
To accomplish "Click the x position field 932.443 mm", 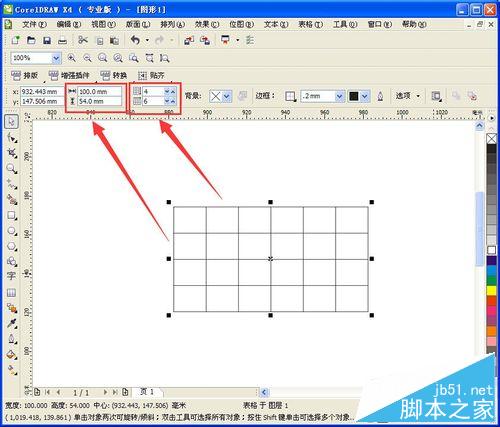I will coord(42,91).
